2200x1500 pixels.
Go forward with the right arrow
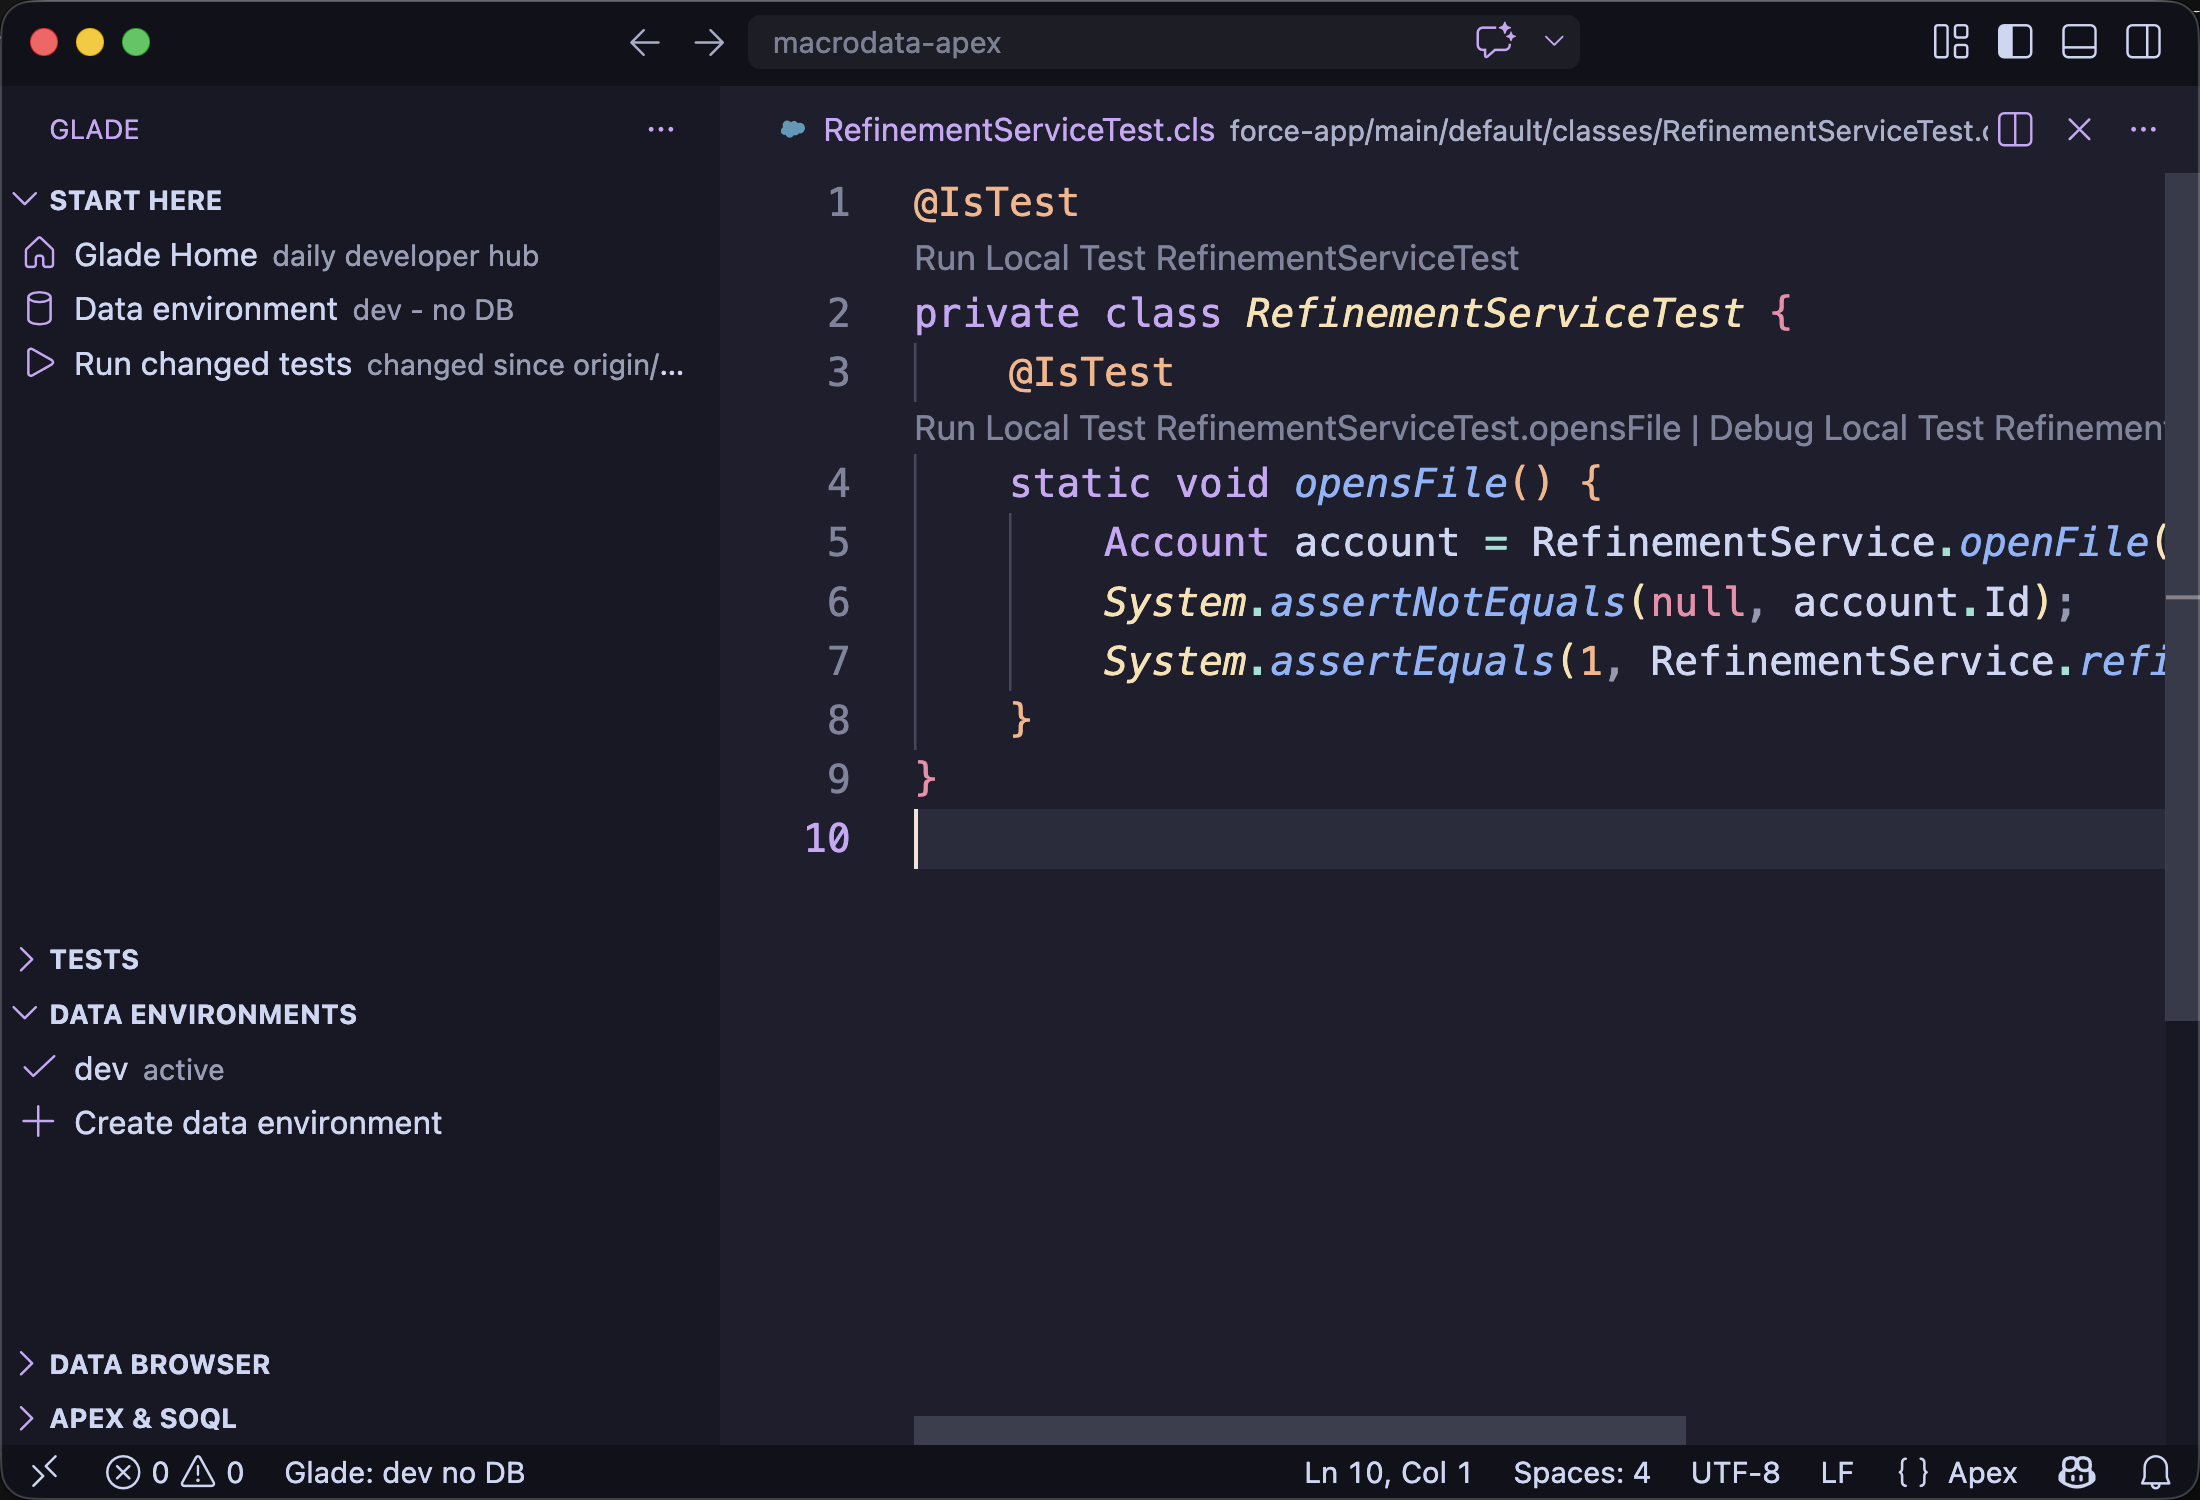tap(709, 42)
